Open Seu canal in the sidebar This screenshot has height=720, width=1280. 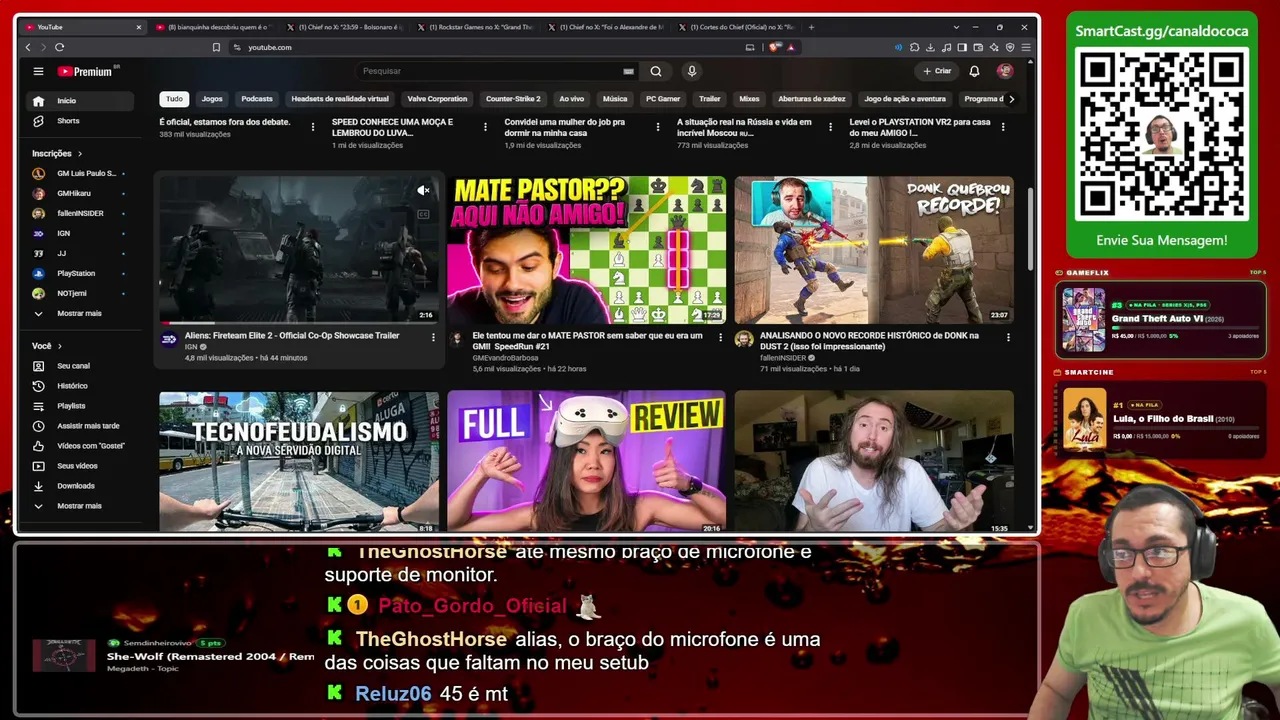(x=81, y=366)
